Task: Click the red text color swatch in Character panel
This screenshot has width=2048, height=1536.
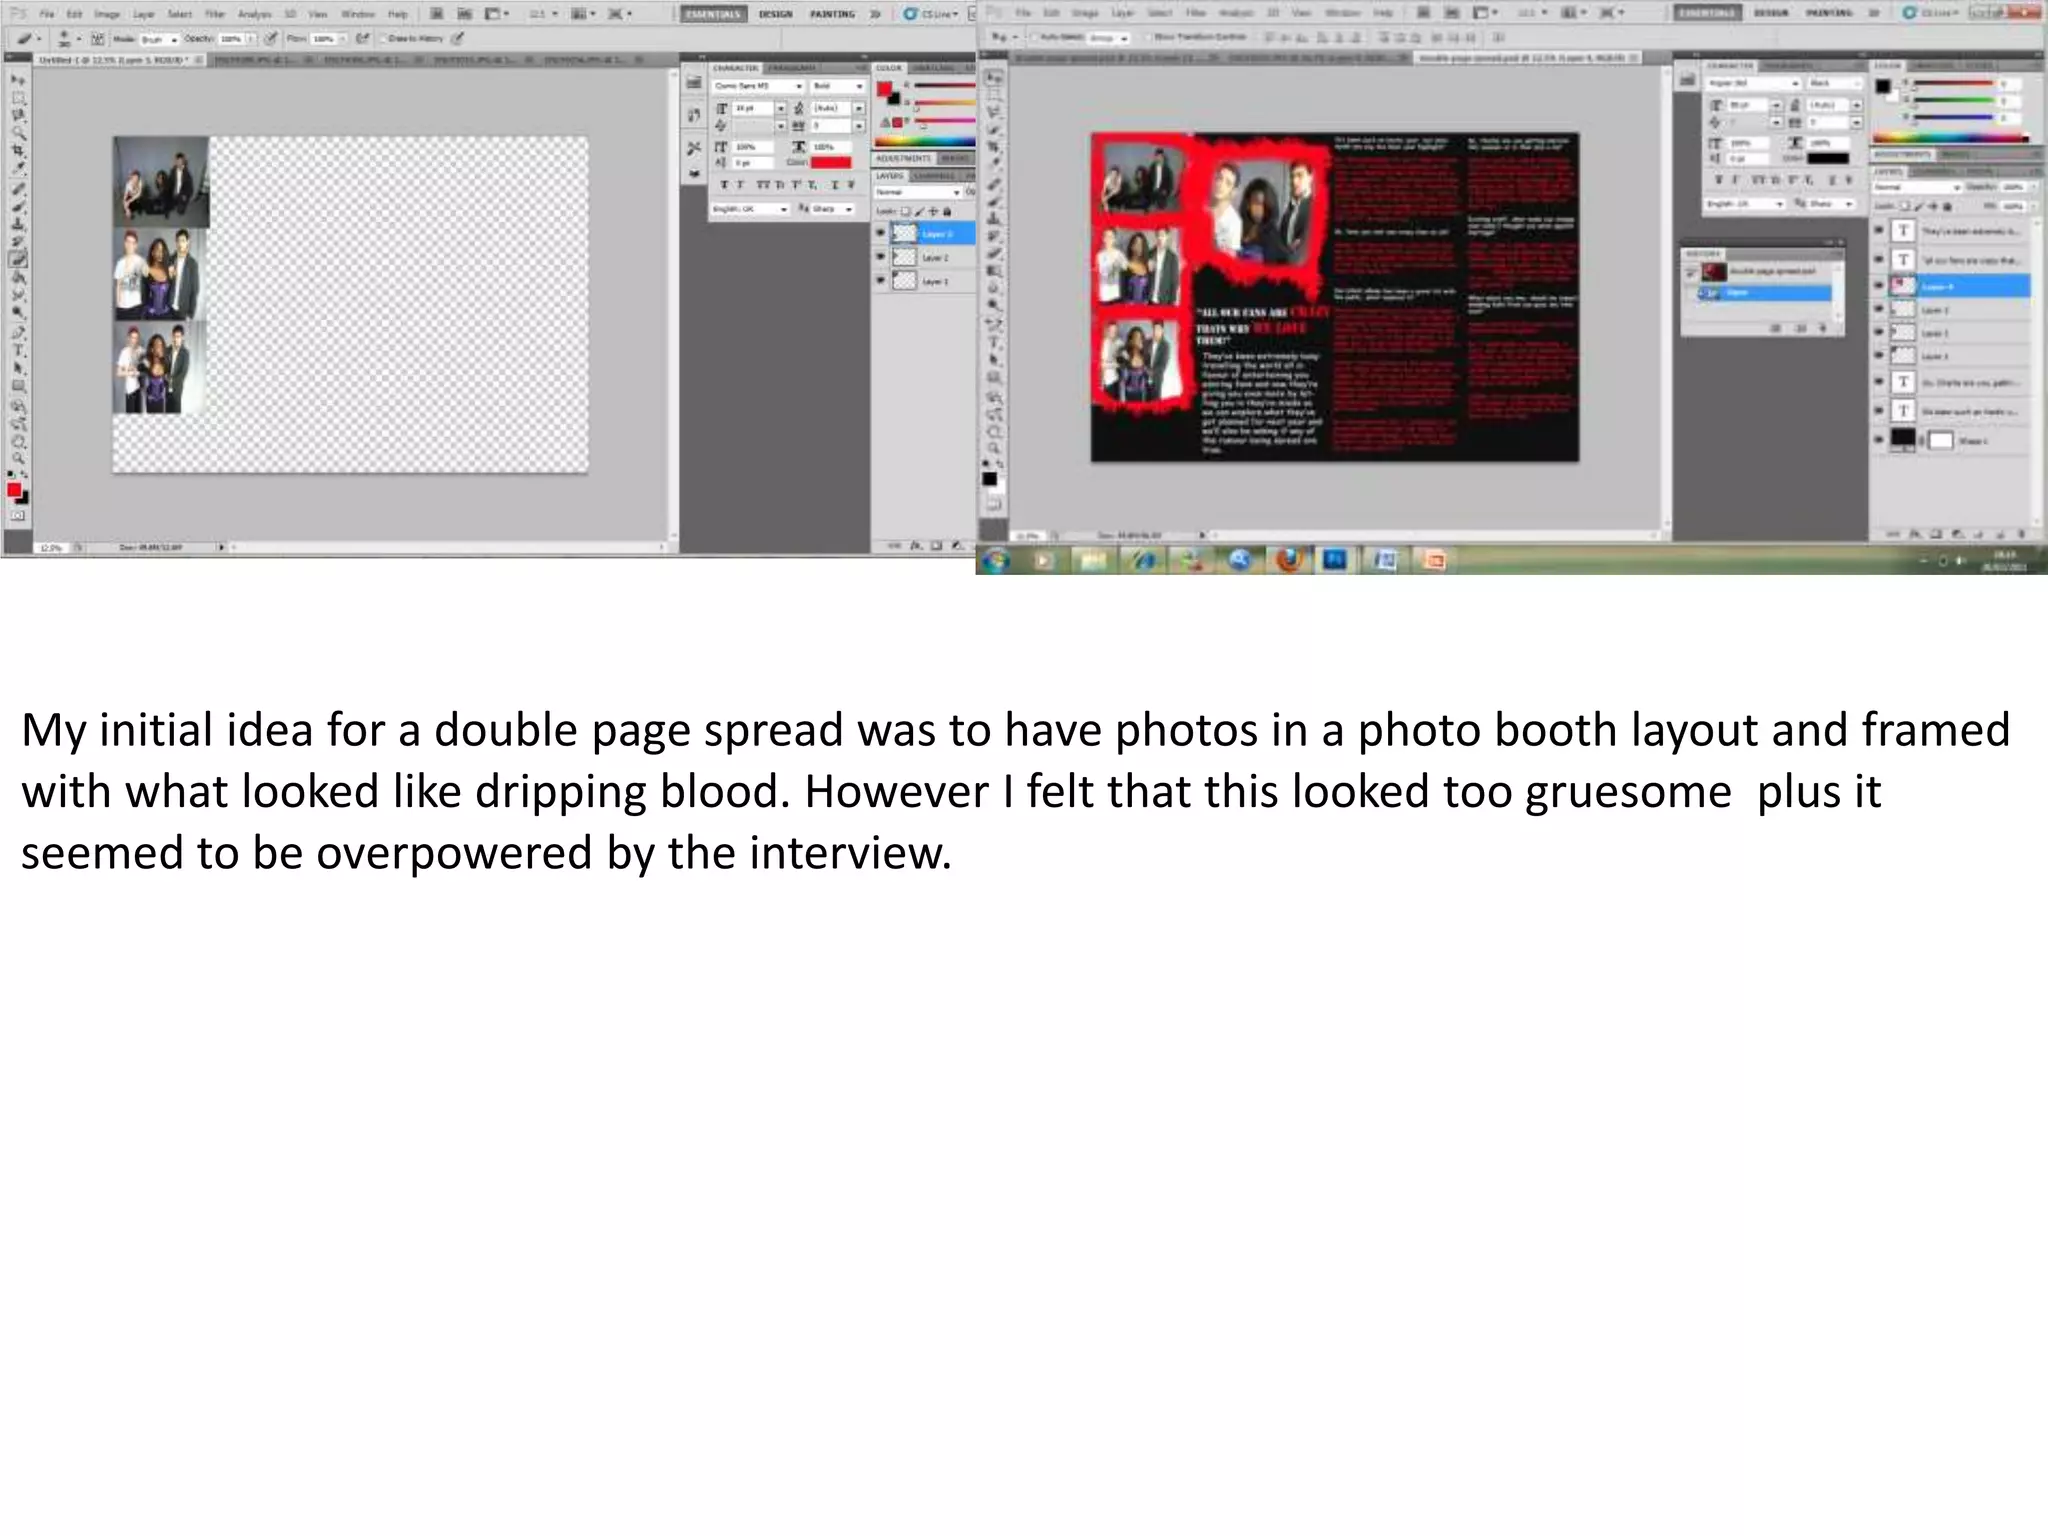Action: coord(831,162)
